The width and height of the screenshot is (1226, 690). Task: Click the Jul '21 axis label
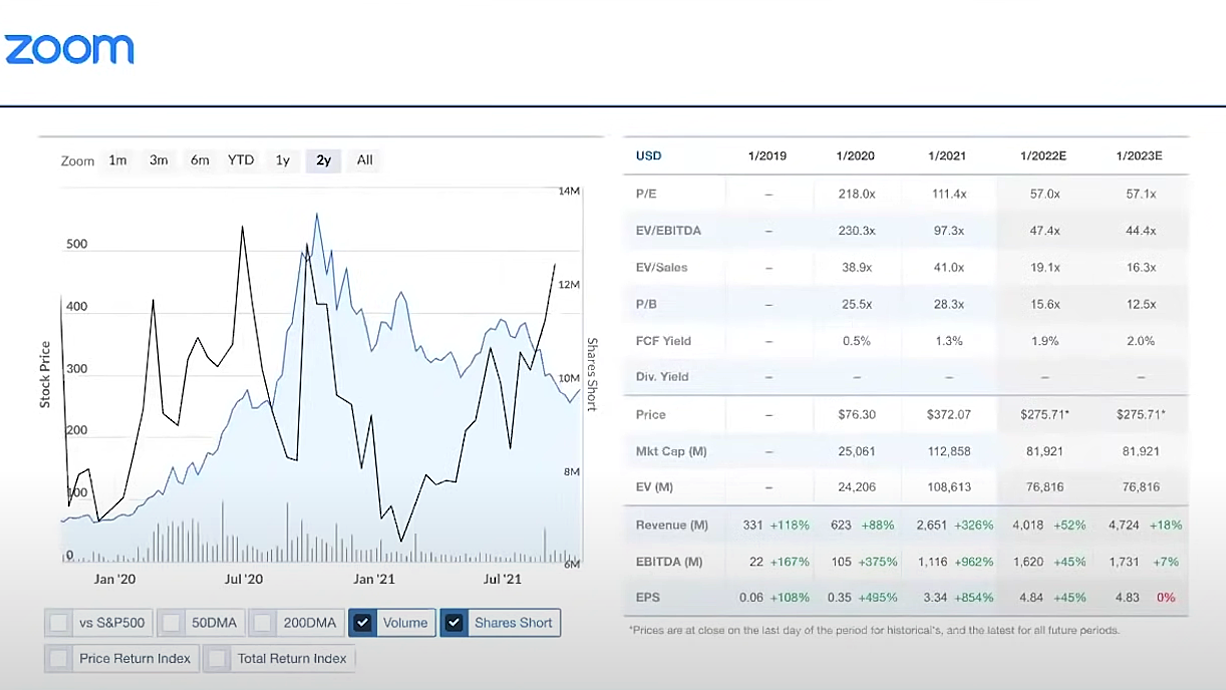coord(502,579)
